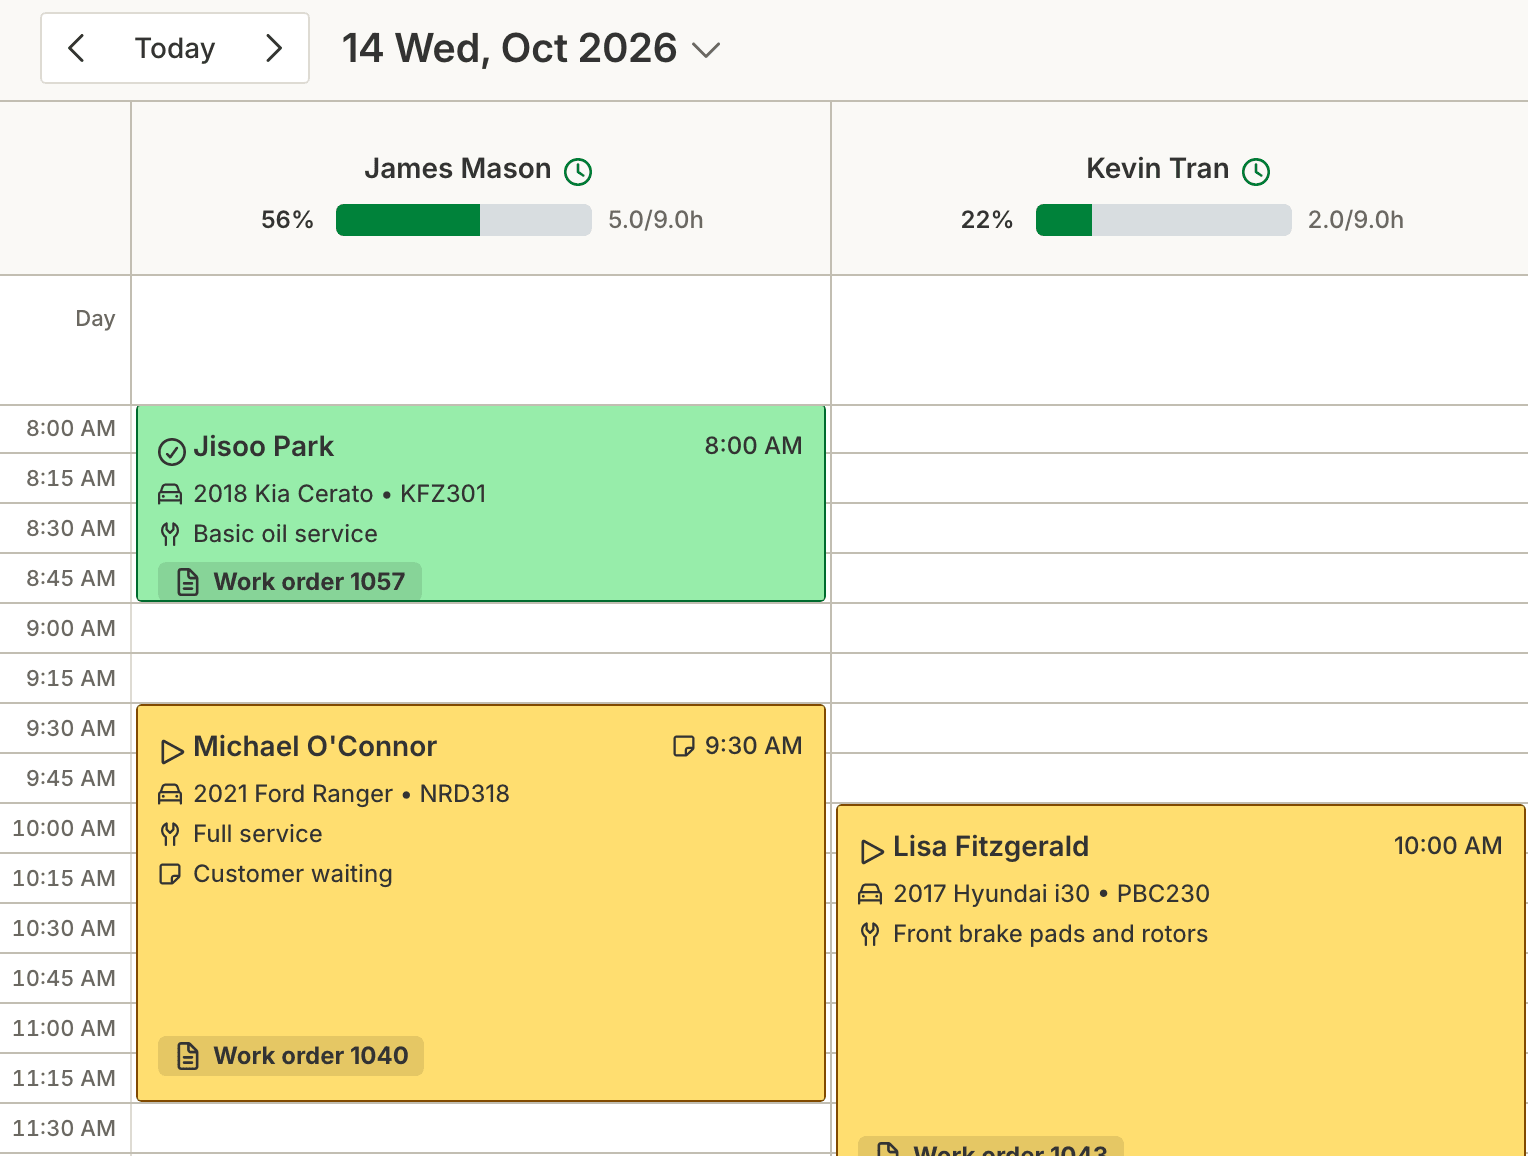Click wrench icon beside Basic oil service

(170, 534)
